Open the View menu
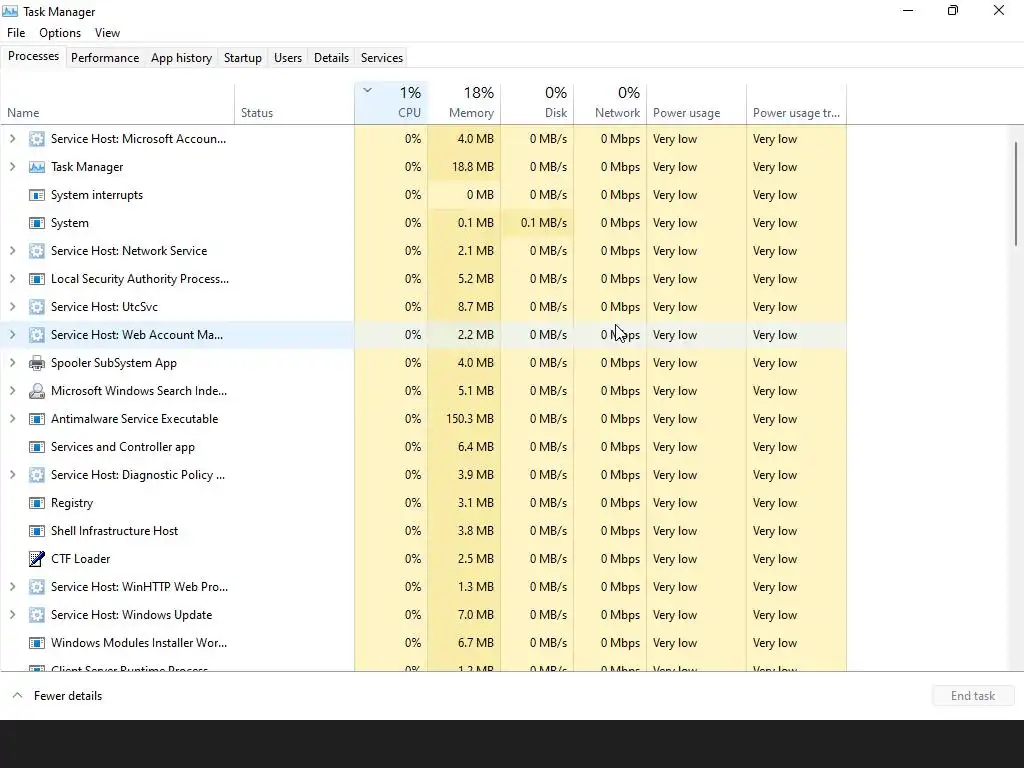 tap(107, 33)
